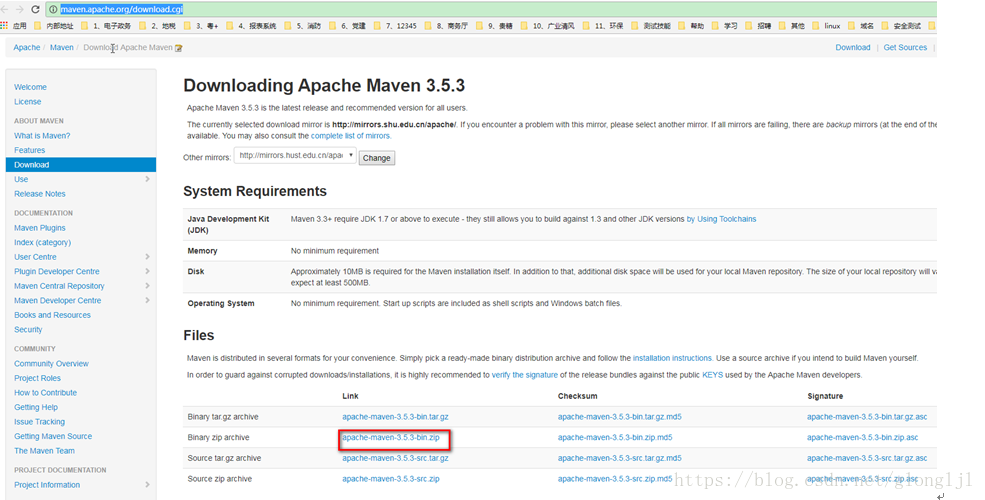
Task: Click the Get Sources link
Action: point(905,48)
